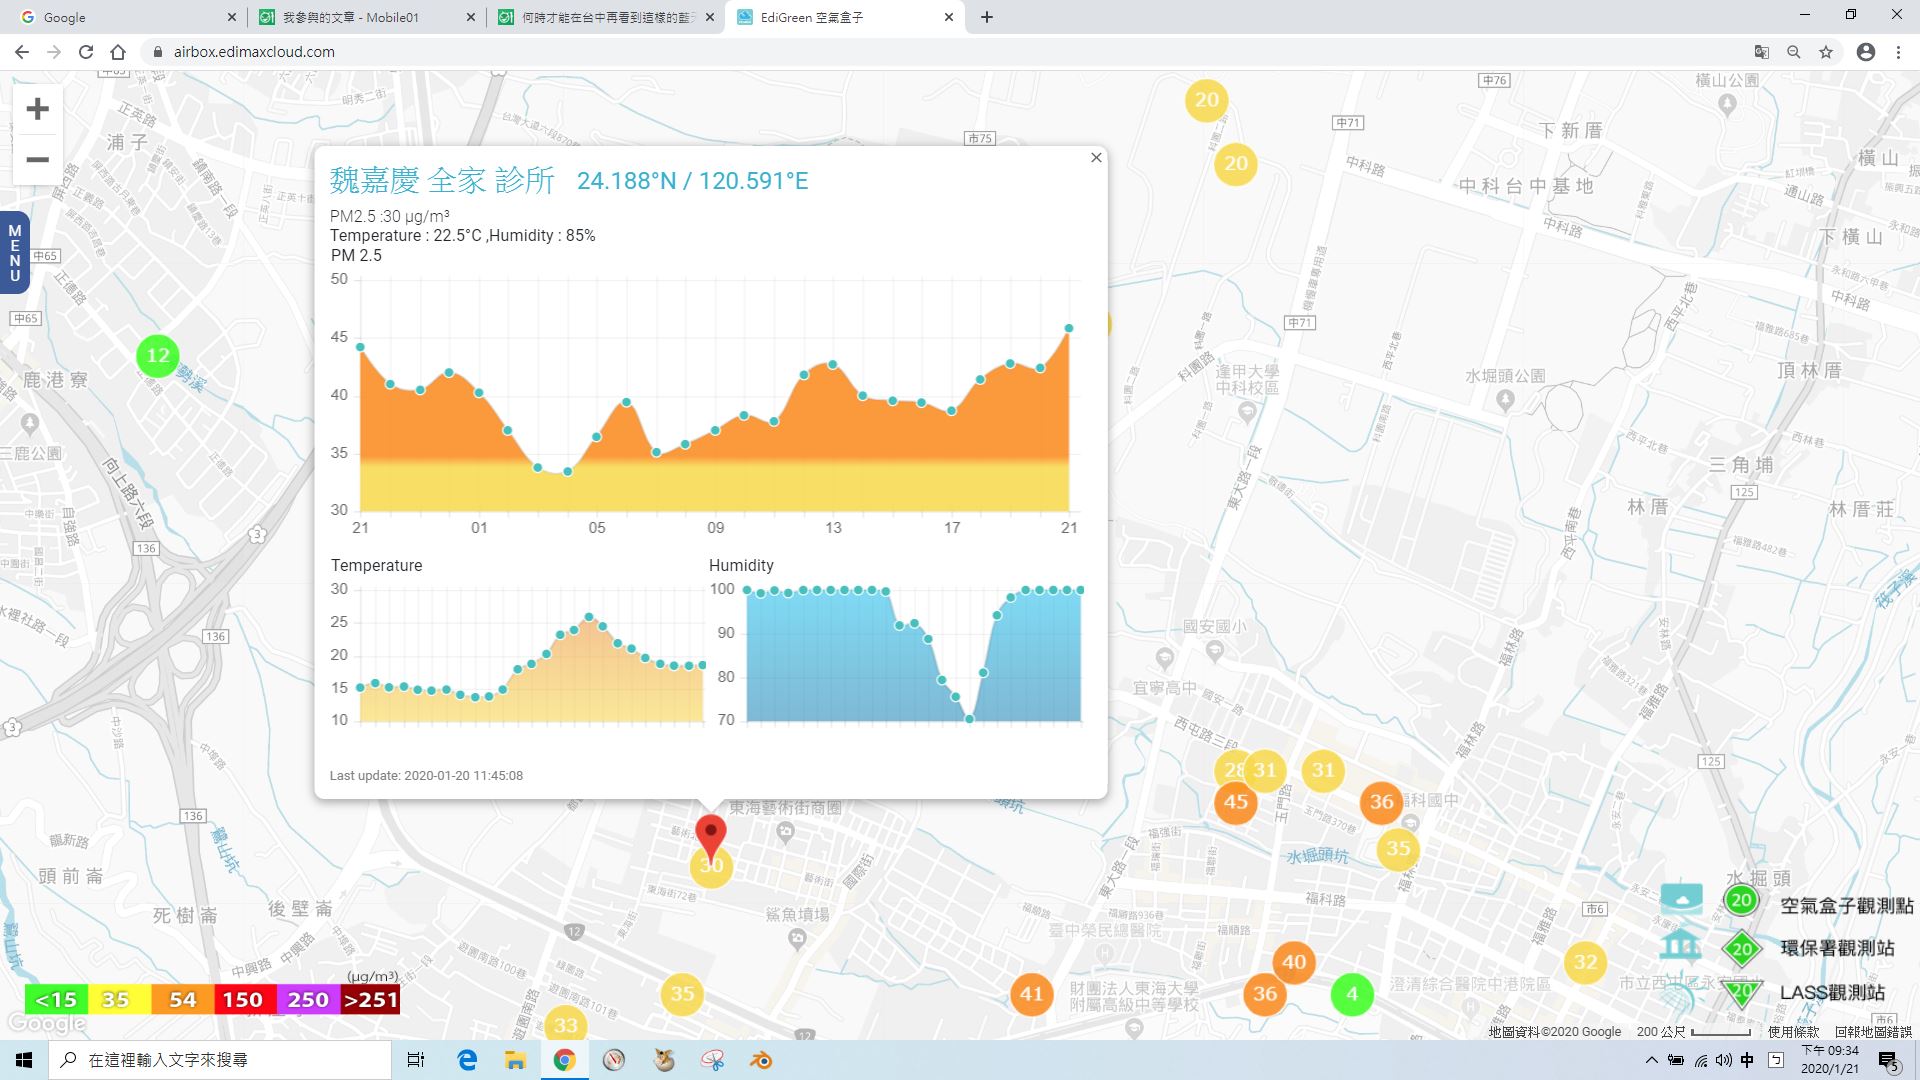The height and width of the screenshot is (1080, 1920).
Task: Click the peak point of temperature chart
Action: pyautogui.click(x=589, y=617)
